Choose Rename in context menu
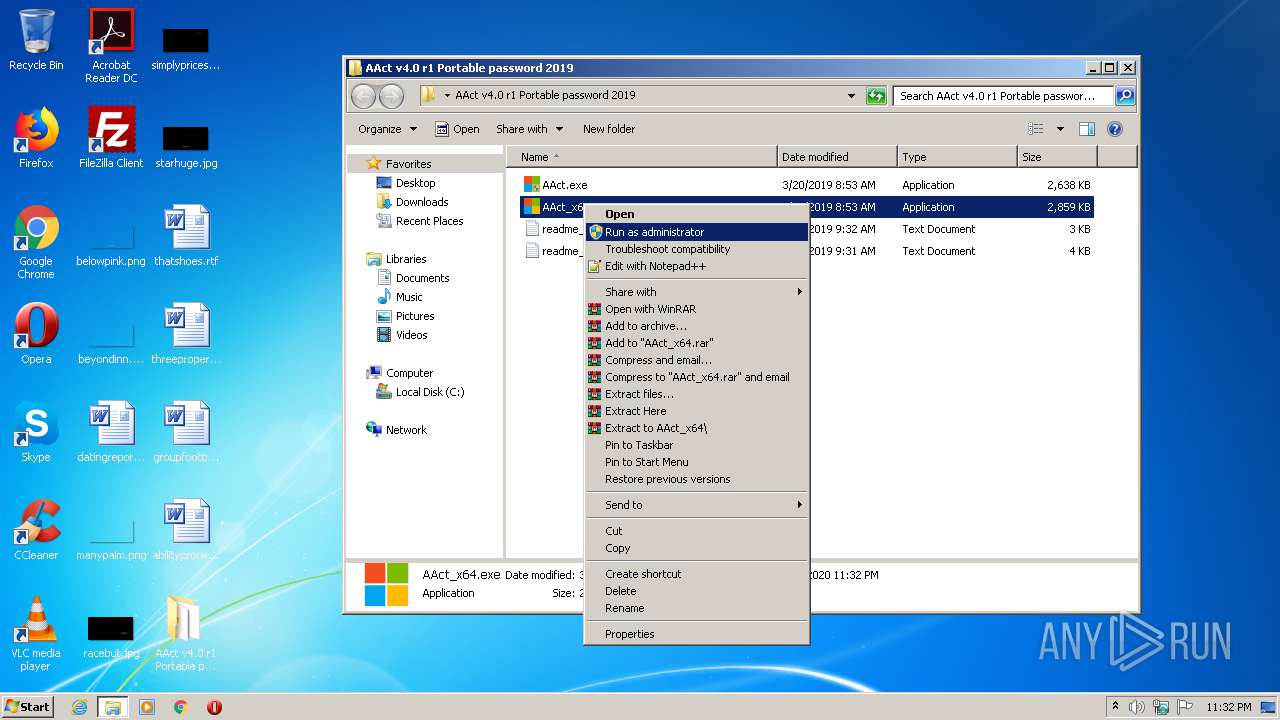The height and width of the screenshot is (720, 1280). click(x=697, y=608)
